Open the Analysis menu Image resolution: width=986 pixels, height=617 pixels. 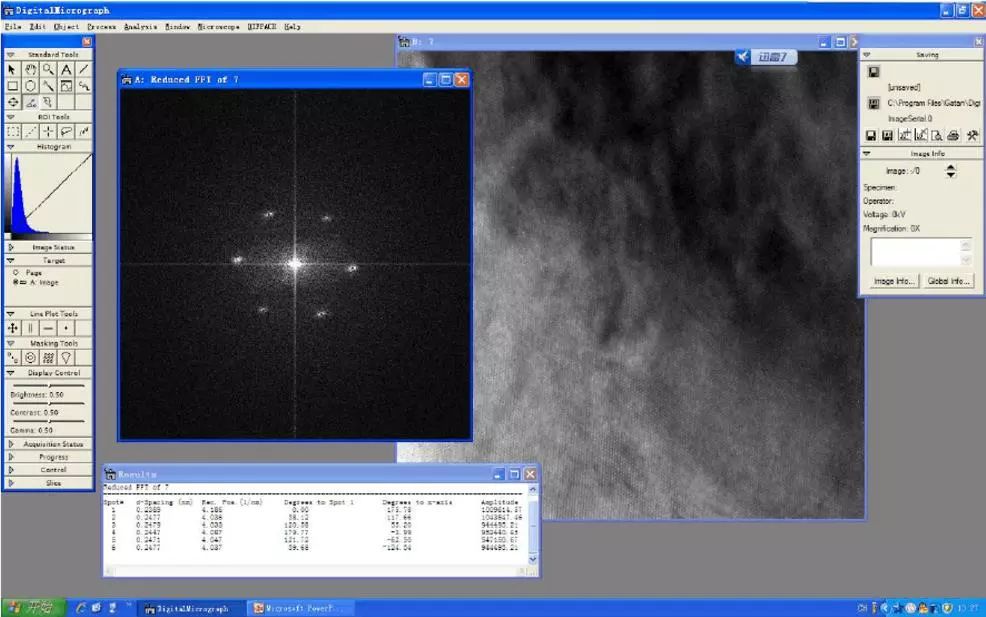140,27
